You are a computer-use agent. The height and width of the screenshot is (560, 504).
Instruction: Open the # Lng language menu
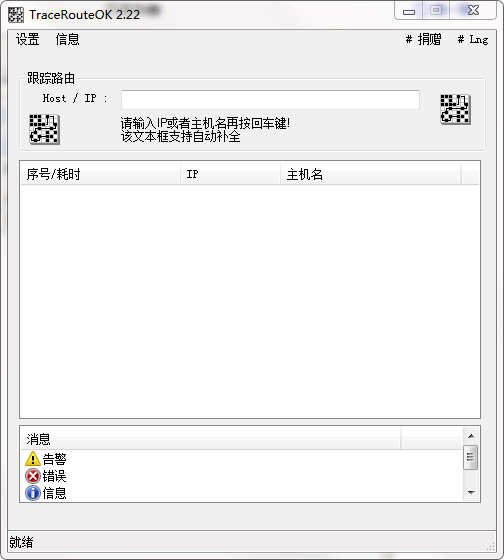[473, 39]
